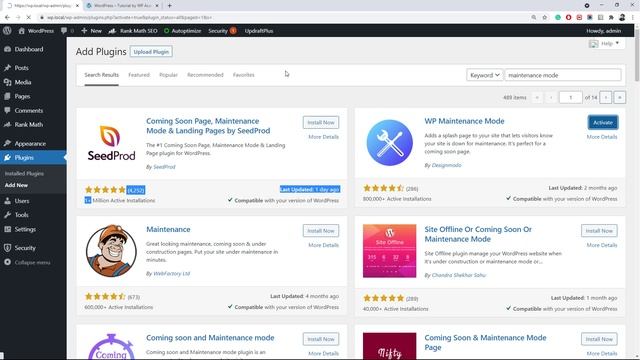Open Security admin bar item
This screenshot has width=640, height=360.
222,31
